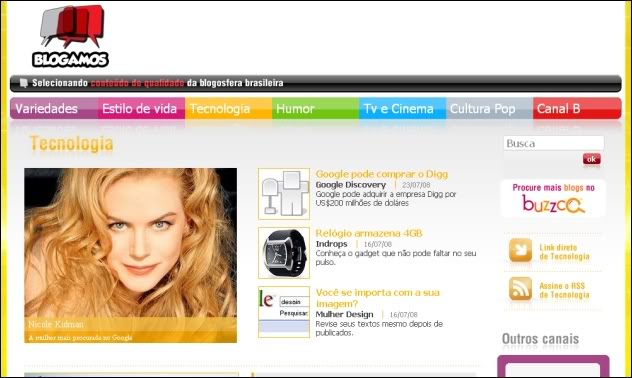The height and width of the screenshot is (378, 632).
Task: Open Relógio armazena 4GB article
Action: [x=369, y=233]
